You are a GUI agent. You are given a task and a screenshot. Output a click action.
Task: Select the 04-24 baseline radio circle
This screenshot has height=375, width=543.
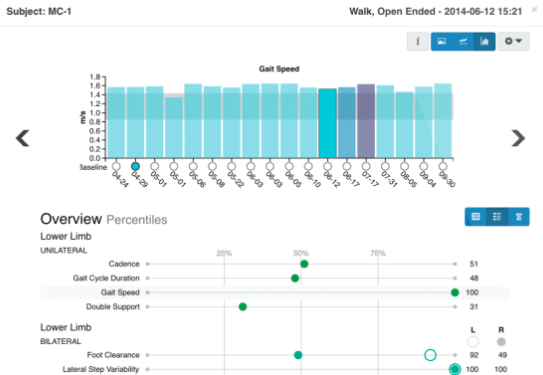(x=116, y=166)
